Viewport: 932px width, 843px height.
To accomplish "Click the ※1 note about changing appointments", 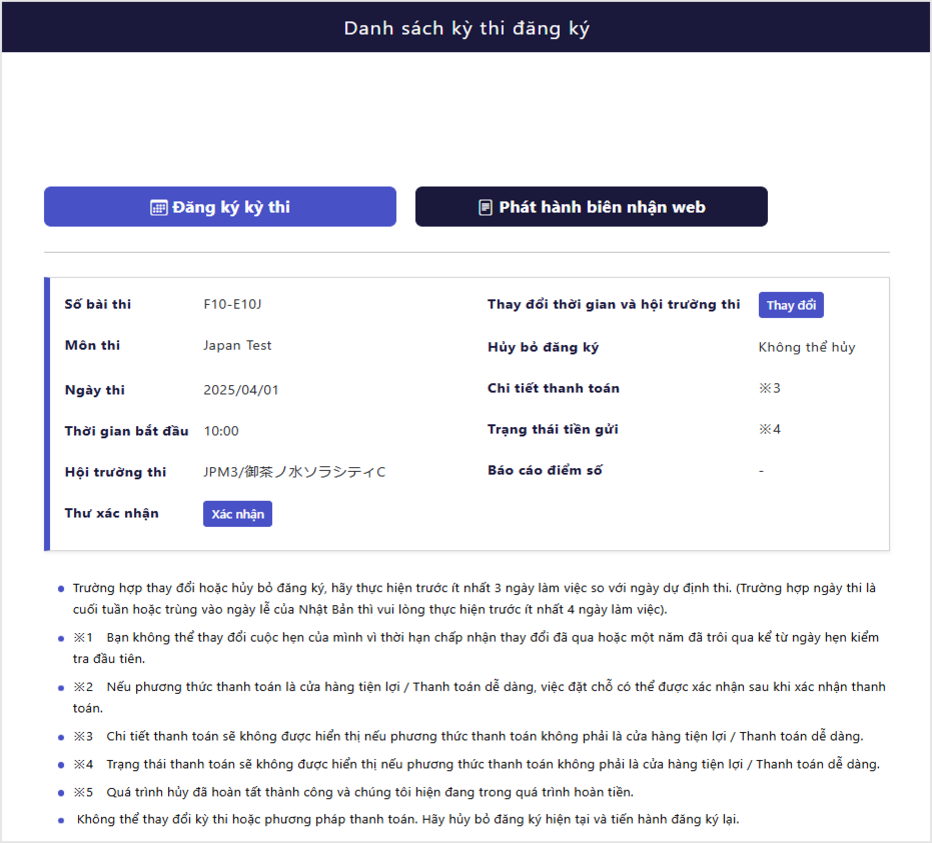I will point(476,637).
